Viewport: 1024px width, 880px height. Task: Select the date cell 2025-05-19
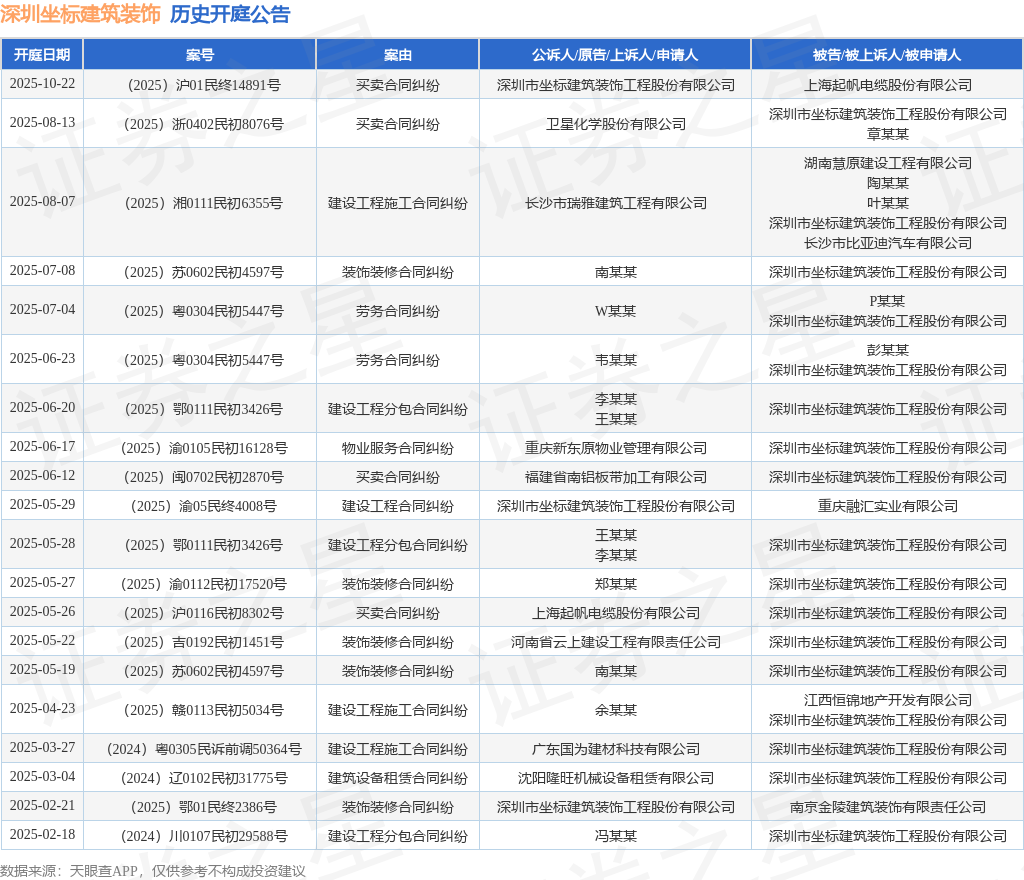pos(42,670)
